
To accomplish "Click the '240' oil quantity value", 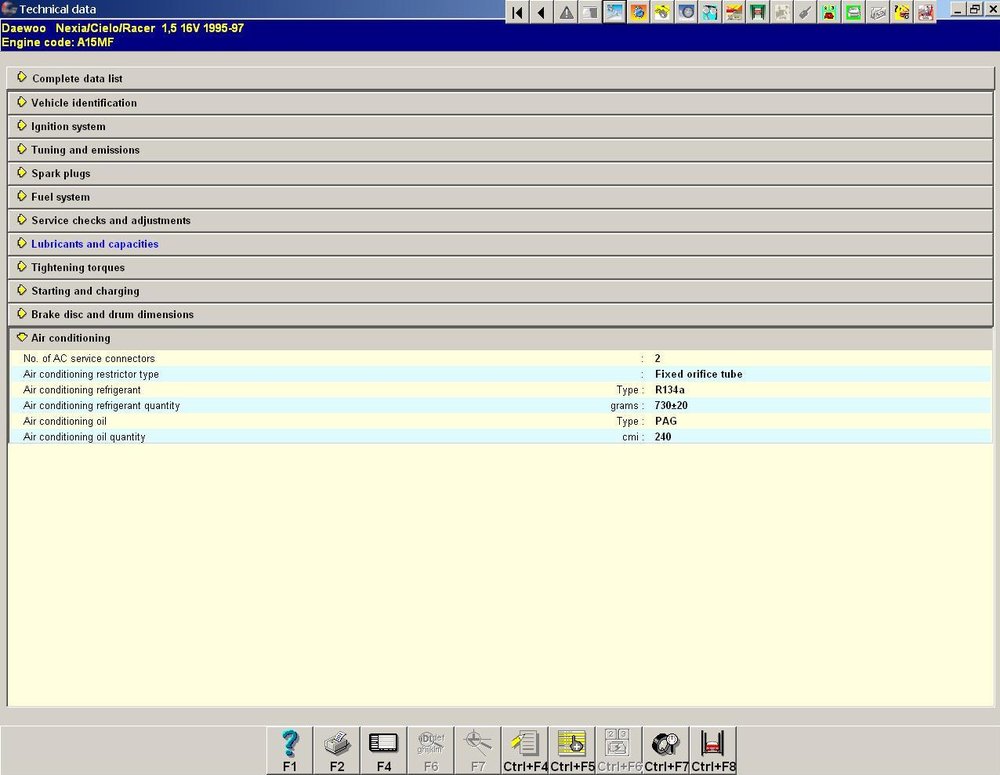I will coord(663,437).
